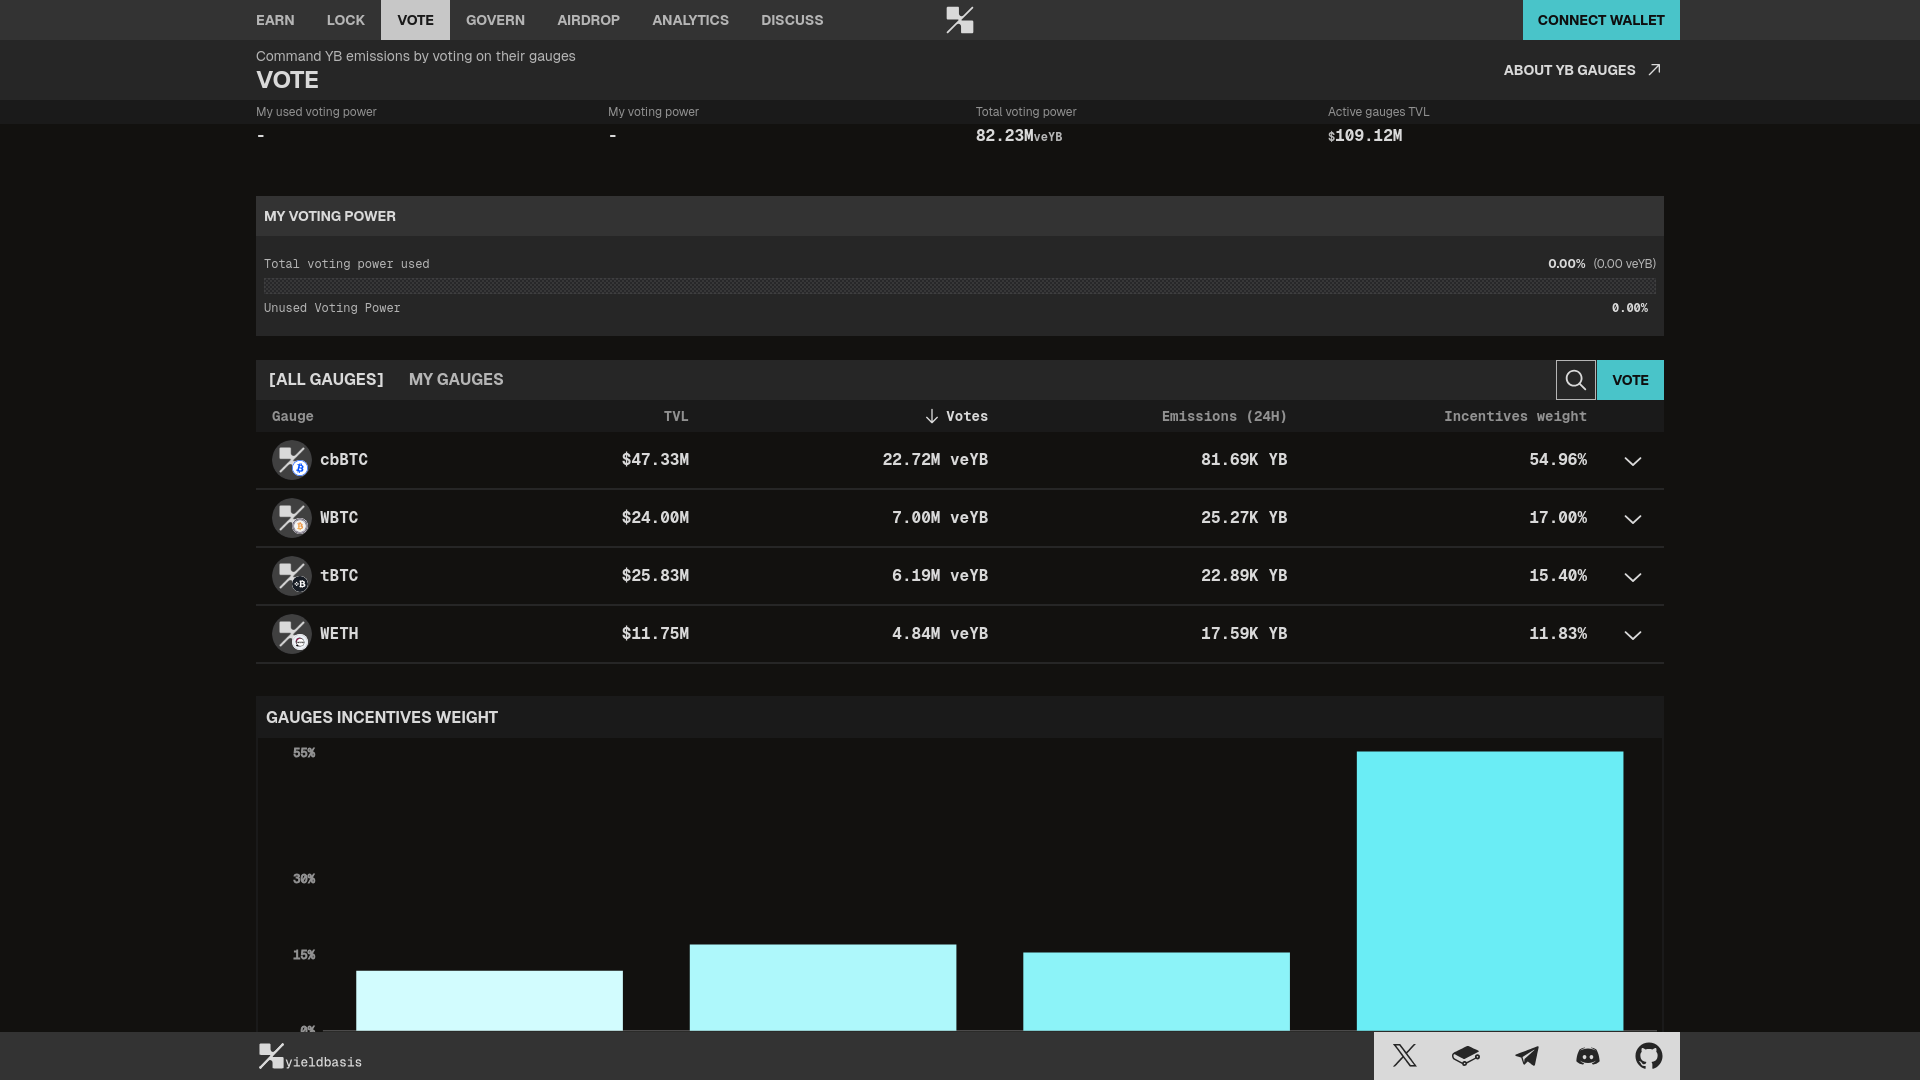Click the cbBTC gauge token icon
The image size is (1920, 1080).
[291, 460]
